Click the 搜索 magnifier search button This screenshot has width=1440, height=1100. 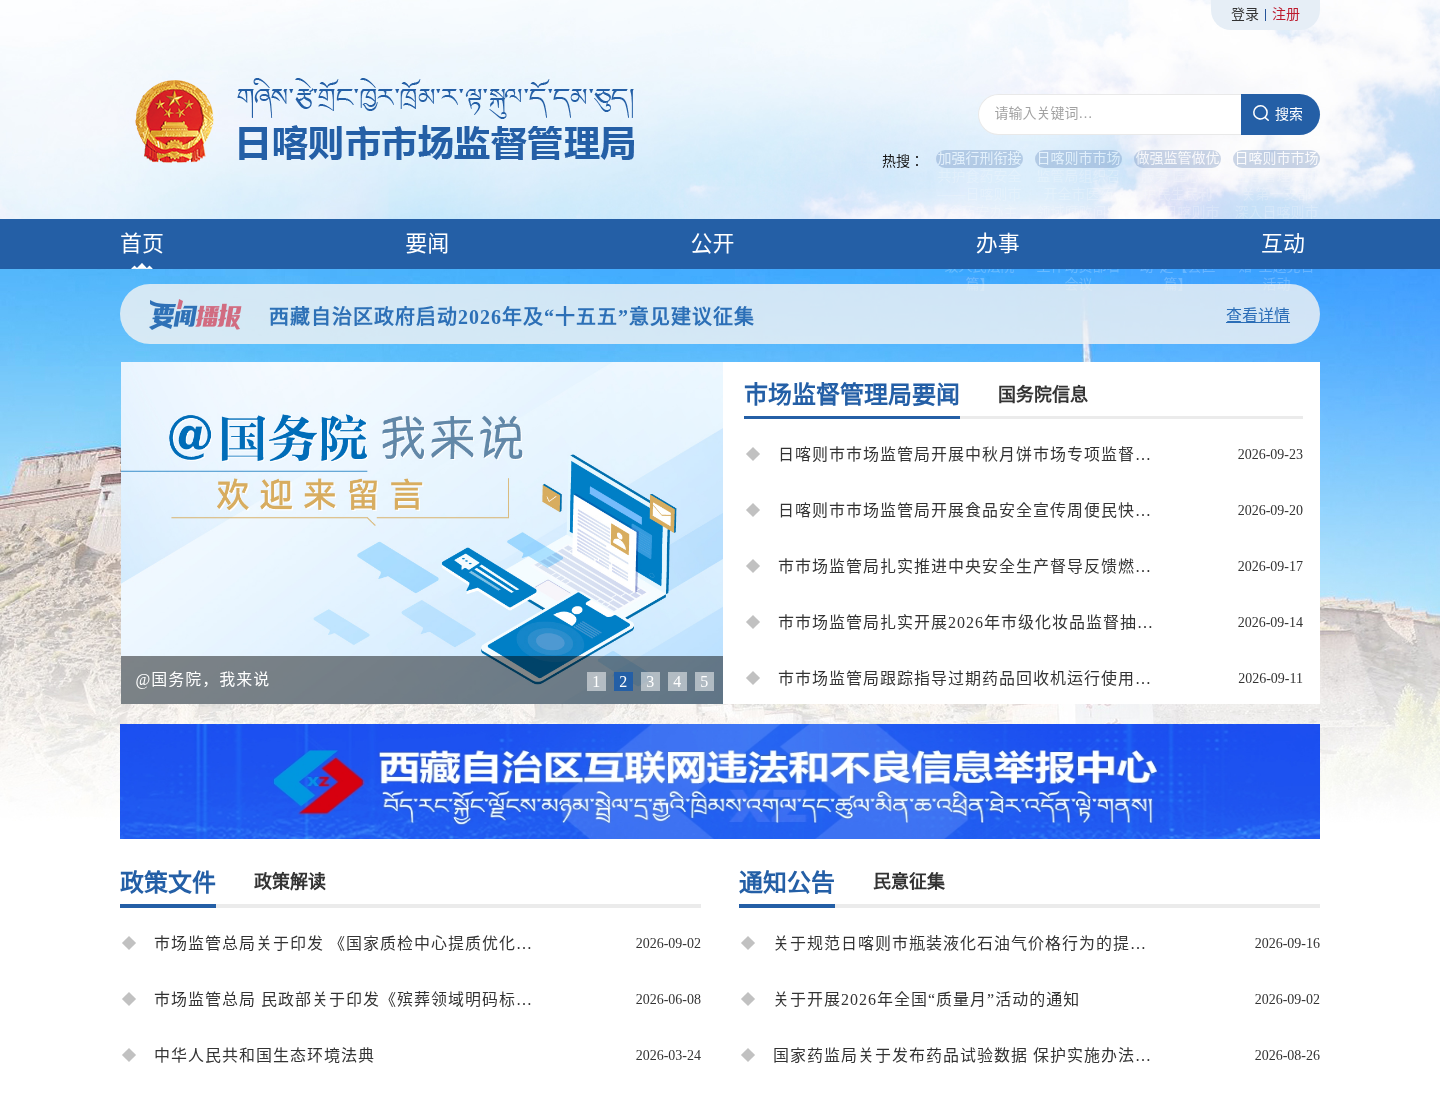coord(1280,114)
